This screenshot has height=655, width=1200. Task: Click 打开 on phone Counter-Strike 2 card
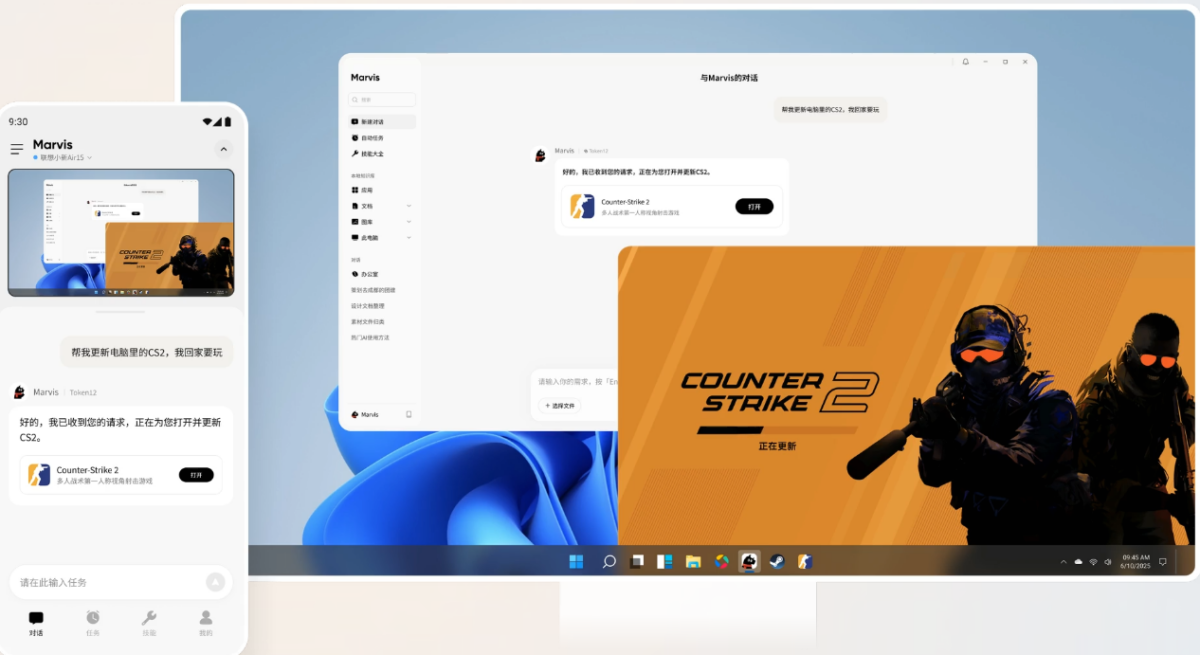click(x=196, y=475)
